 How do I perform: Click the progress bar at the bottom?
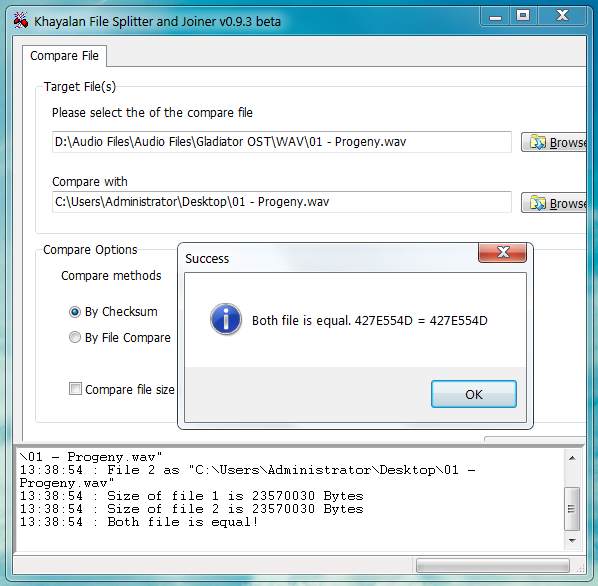point(493,565)
